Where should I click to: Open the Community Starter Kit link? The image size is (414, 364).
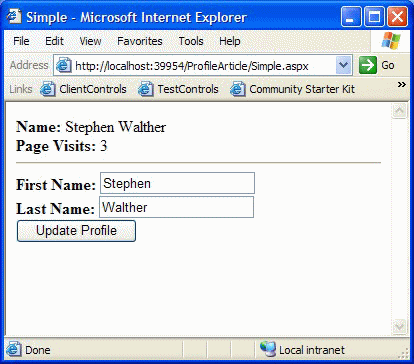(302, 89)
